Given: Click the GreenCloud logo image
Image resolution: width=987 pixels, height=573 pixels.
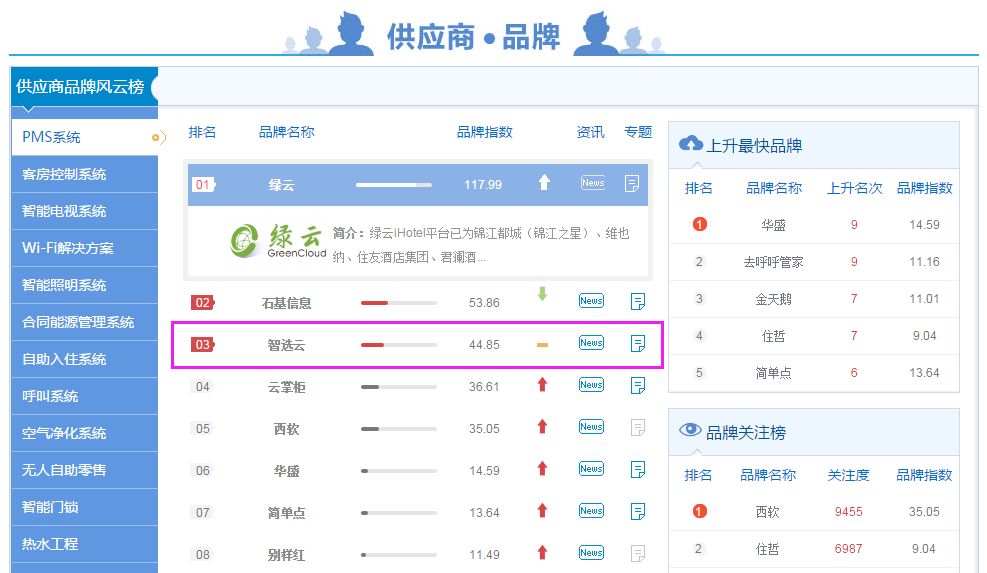Looking at the screenshot, I should [278, 242].
